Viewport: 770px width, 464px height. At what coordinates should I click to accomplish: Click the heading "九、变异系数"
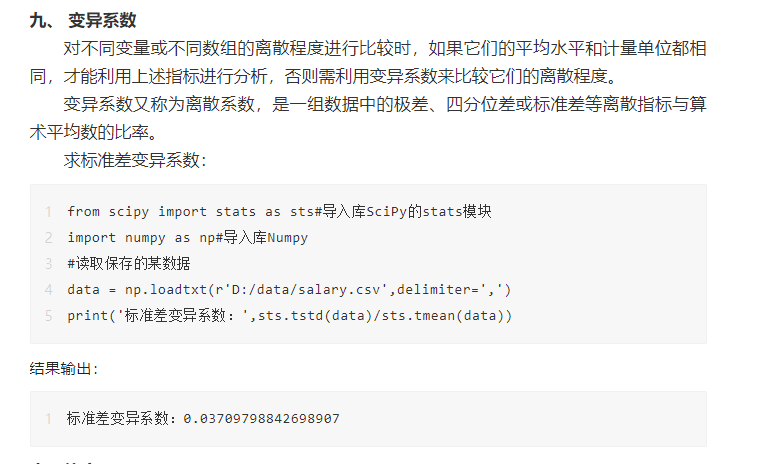pyautogui.click(x=84, y=20)
